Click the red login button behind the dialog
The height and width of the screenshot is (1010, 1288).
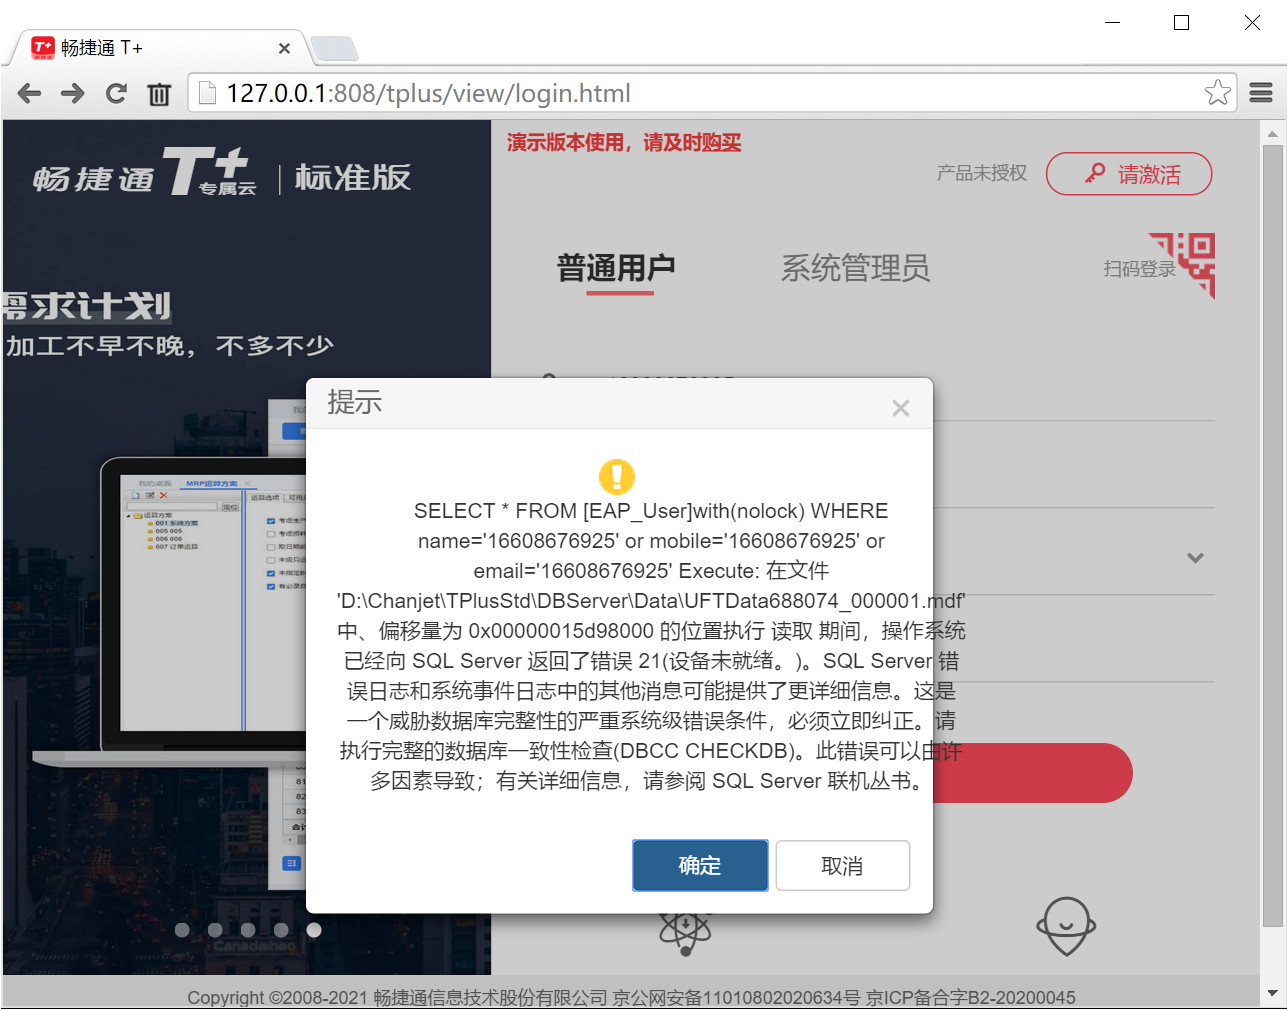pyautogui.click(x=1032, y=773)
